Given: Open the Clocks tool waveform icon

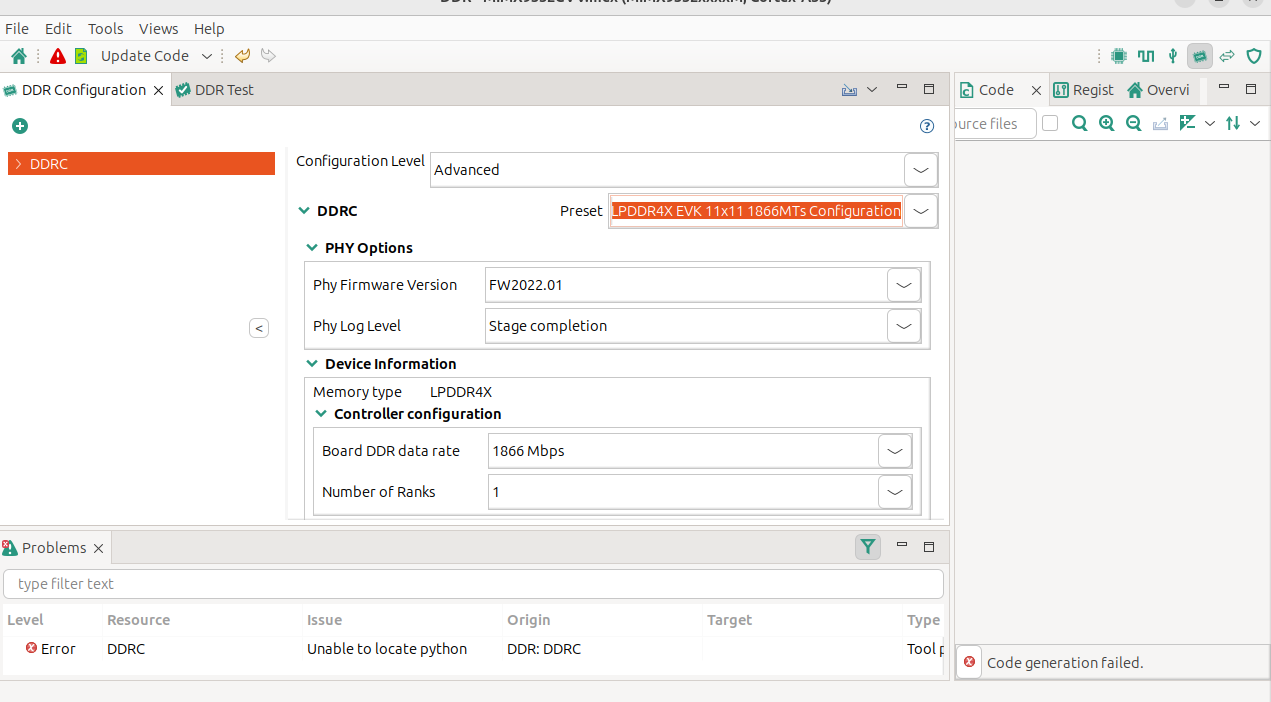Looking at the screenshot, I should [1146, 56].
